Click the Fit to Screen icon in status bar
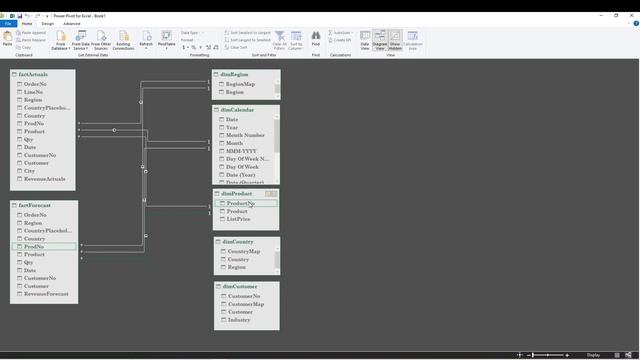Image resolution: width=640 pixels, height=360 pixels. point(520,355)
